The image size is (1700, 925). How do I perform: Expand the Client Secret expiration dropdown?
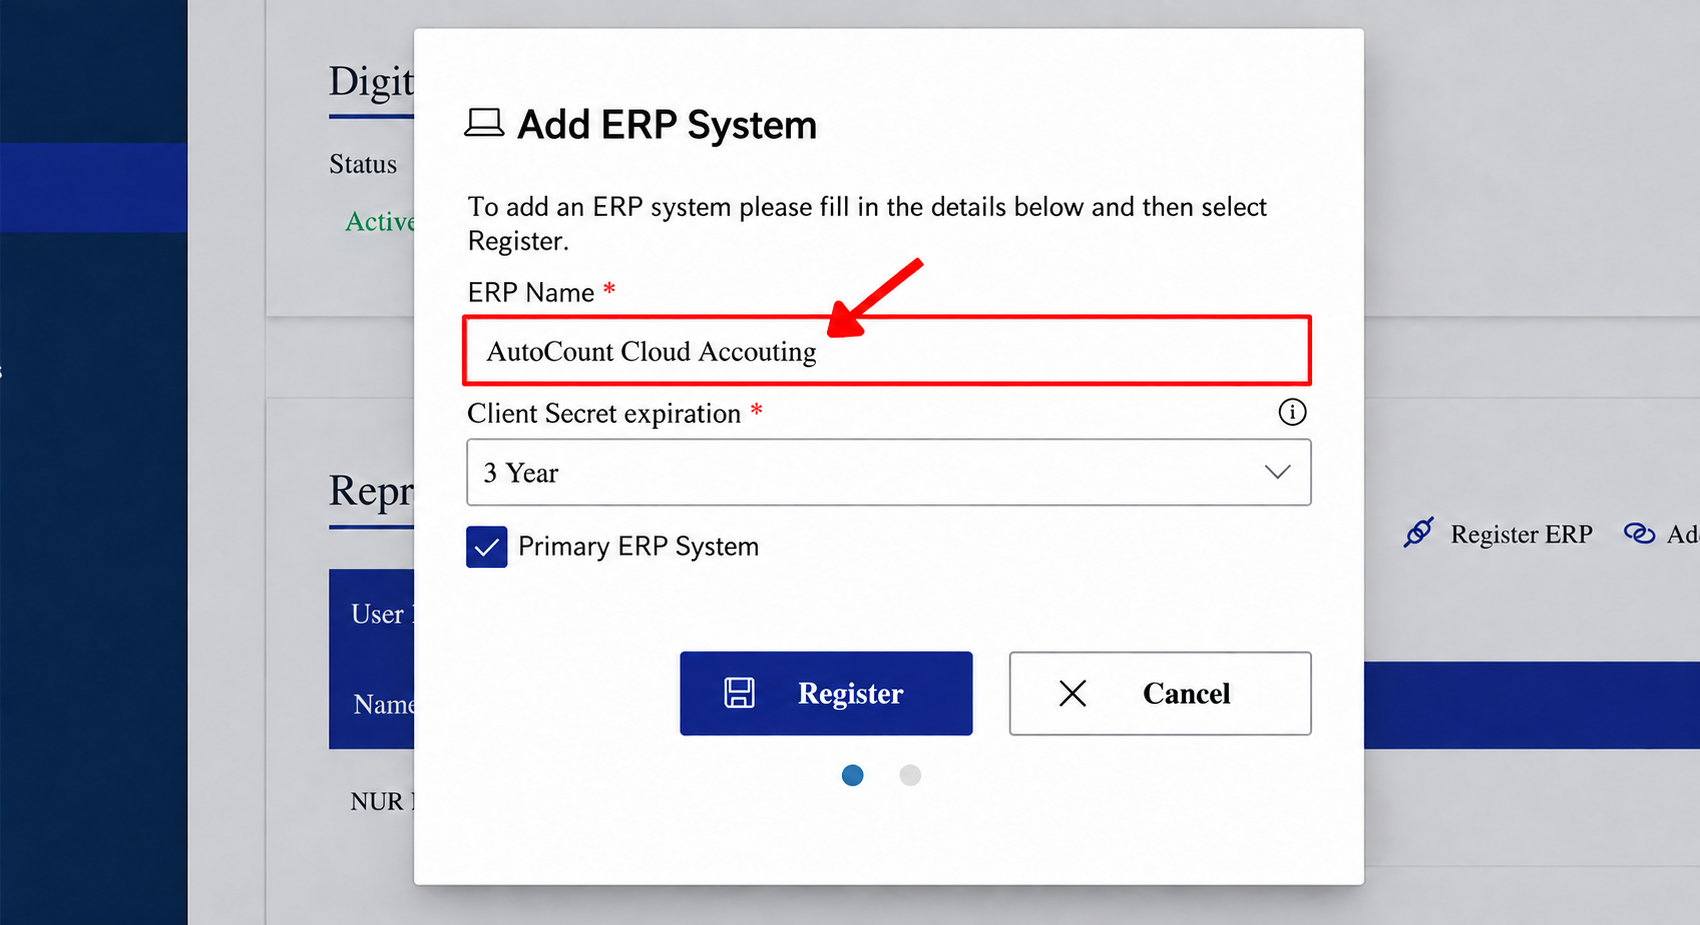coord(889,472)
